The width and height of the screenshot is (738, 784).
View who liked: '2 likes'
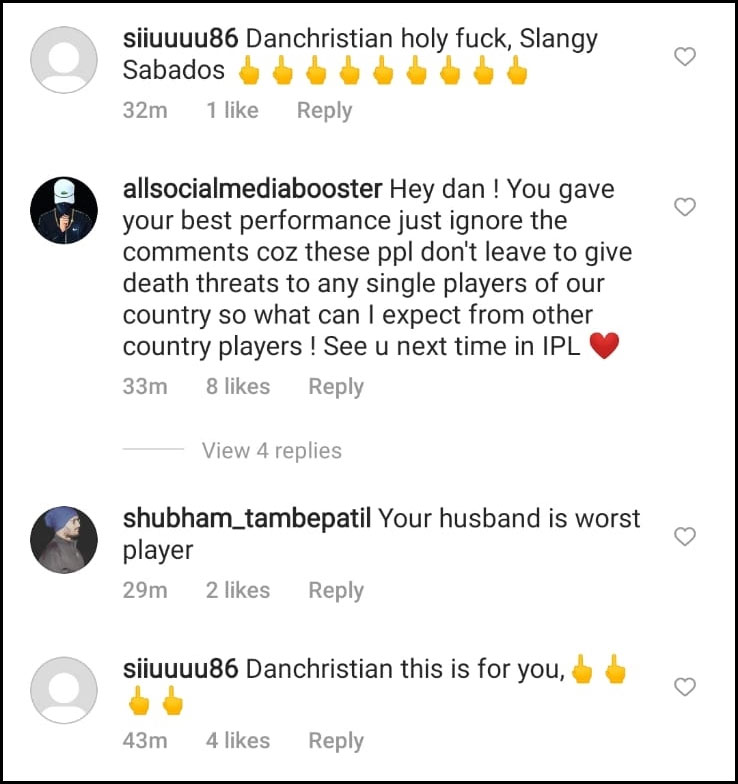point(238,590)
